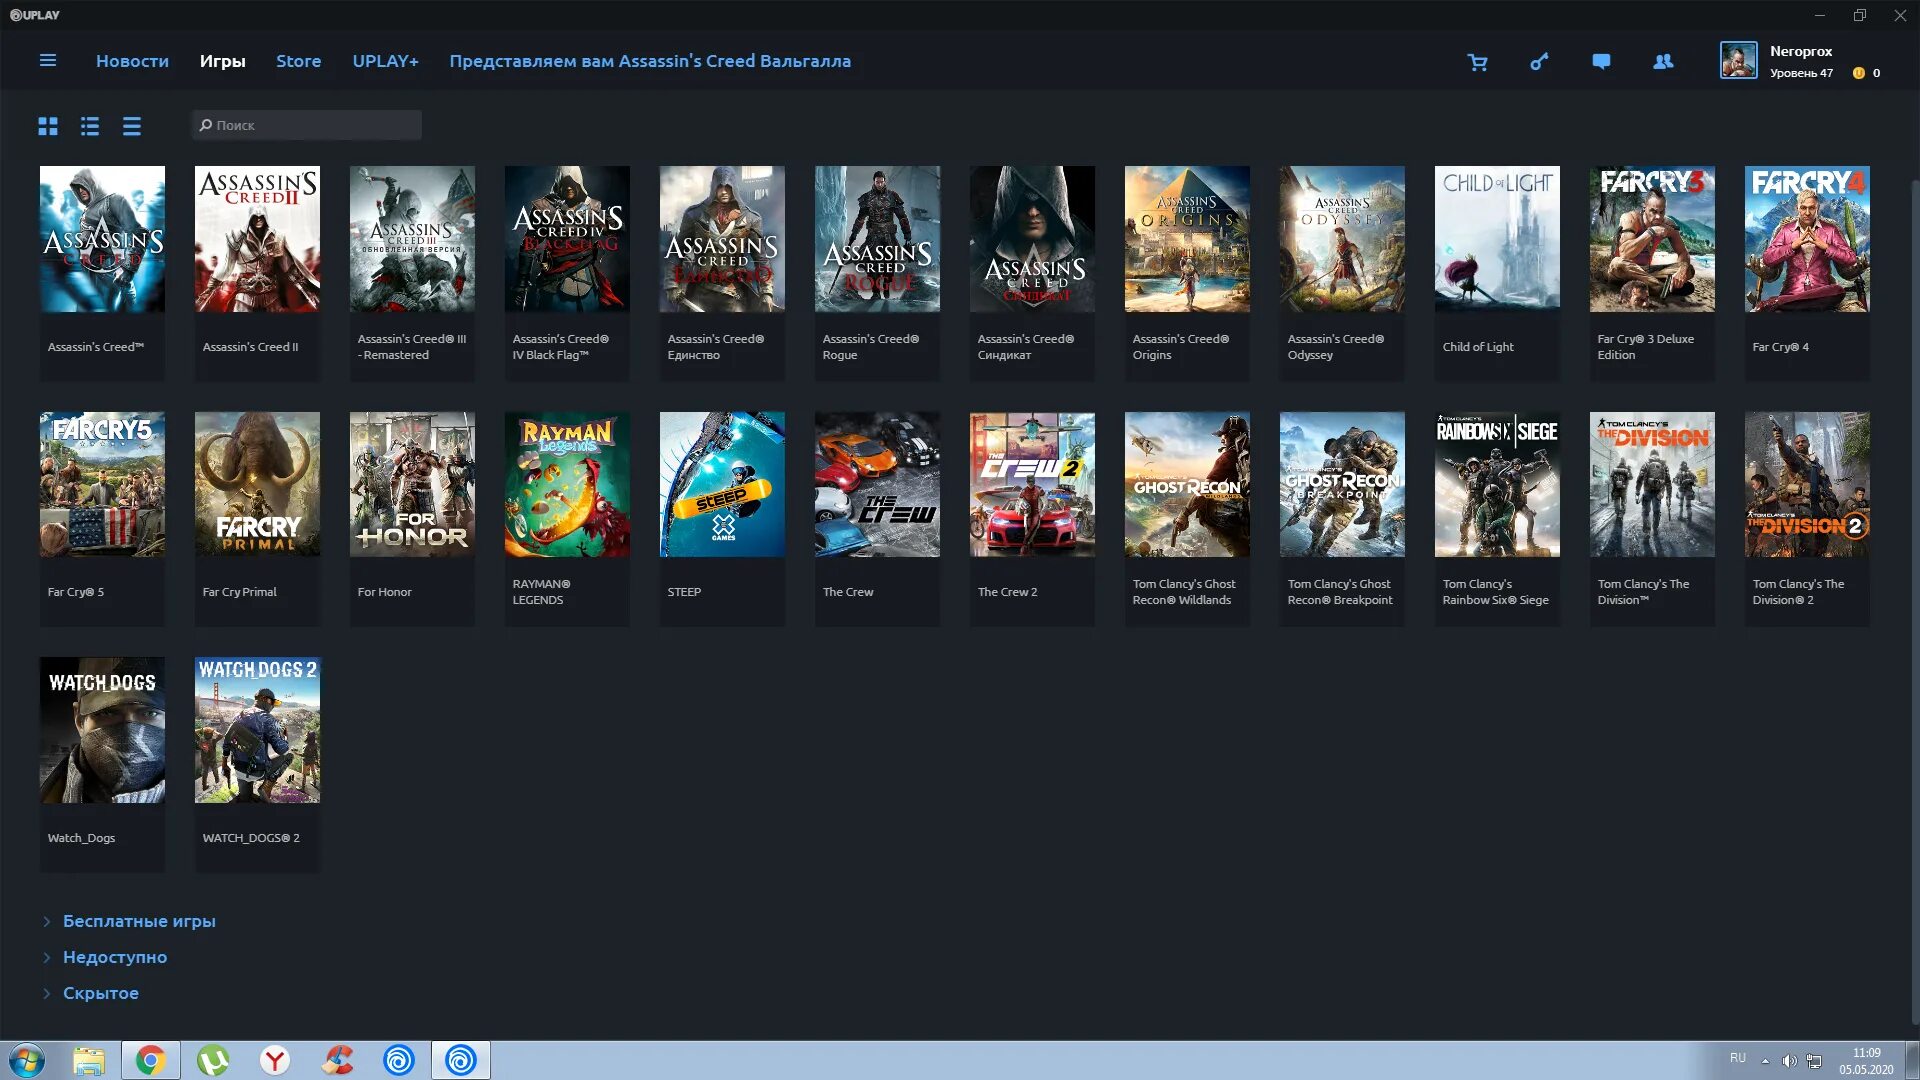Click the cart/shop icon in top bar

(x=1477, y=61)
